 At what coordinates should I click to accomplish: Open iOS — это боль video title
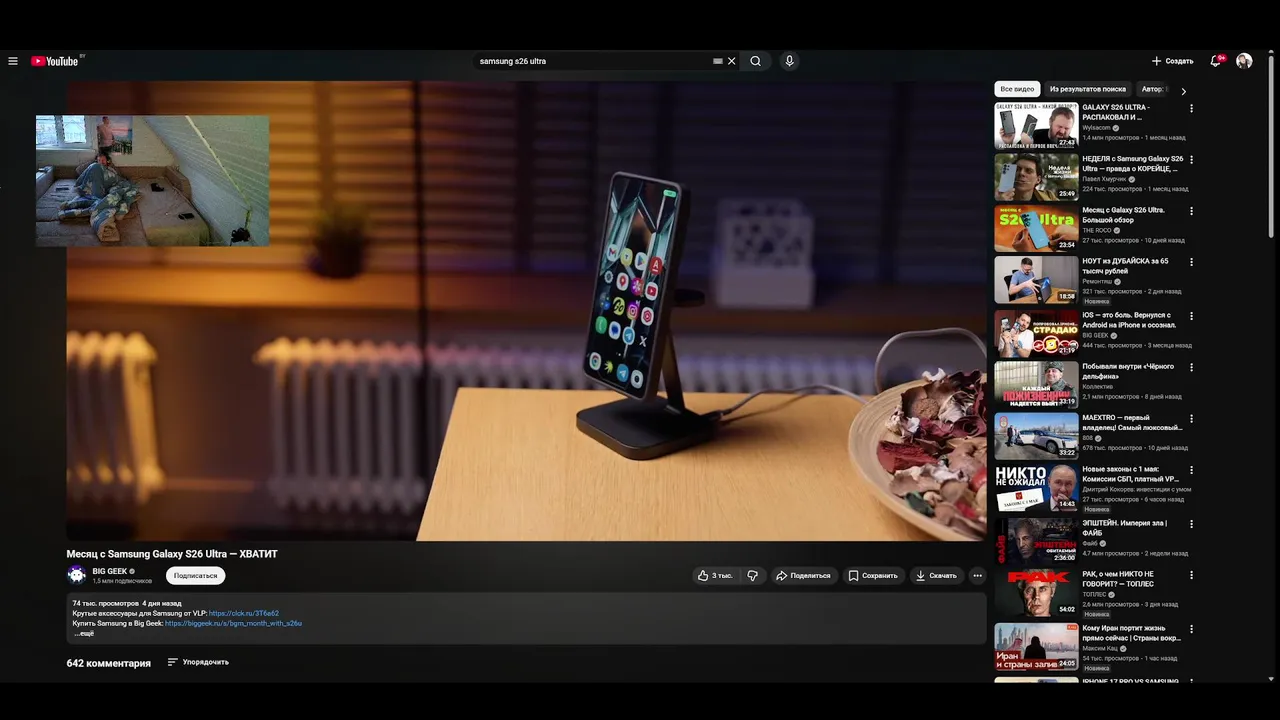point(1129,320)
